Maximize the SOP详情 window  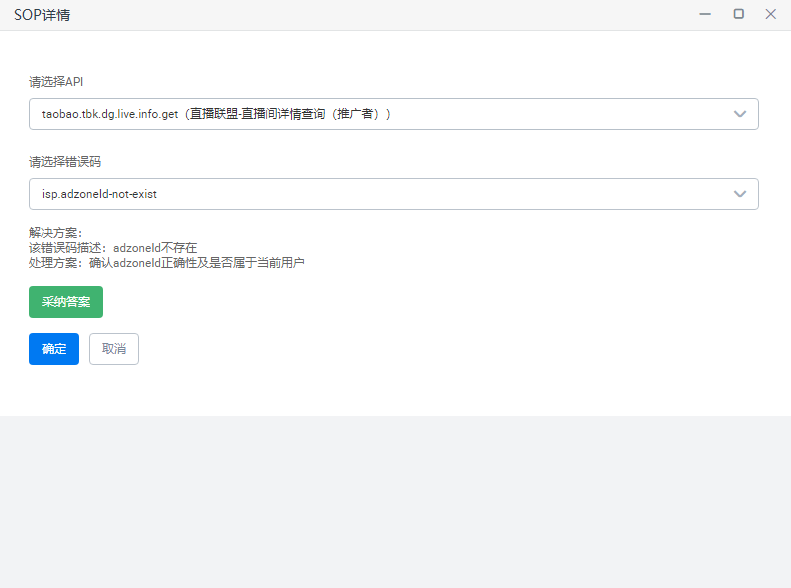(738, 14)
